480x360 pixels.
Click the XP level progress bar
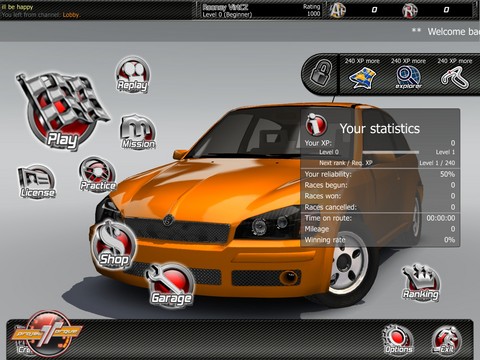click(x=391, y=152)
